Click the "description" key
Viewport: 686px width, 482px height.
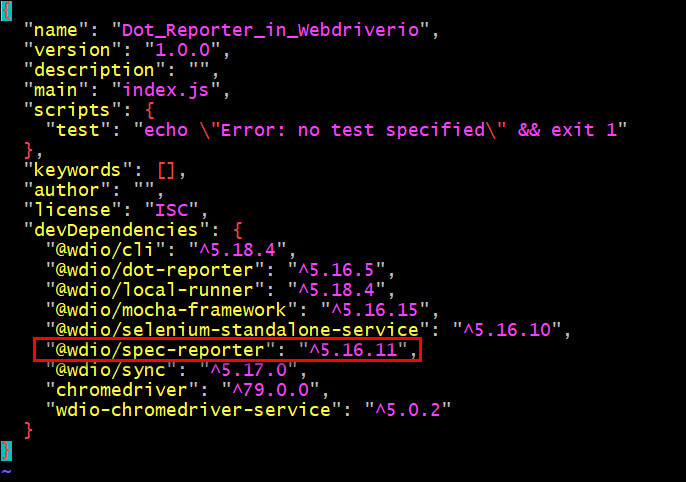coord(94,70)
